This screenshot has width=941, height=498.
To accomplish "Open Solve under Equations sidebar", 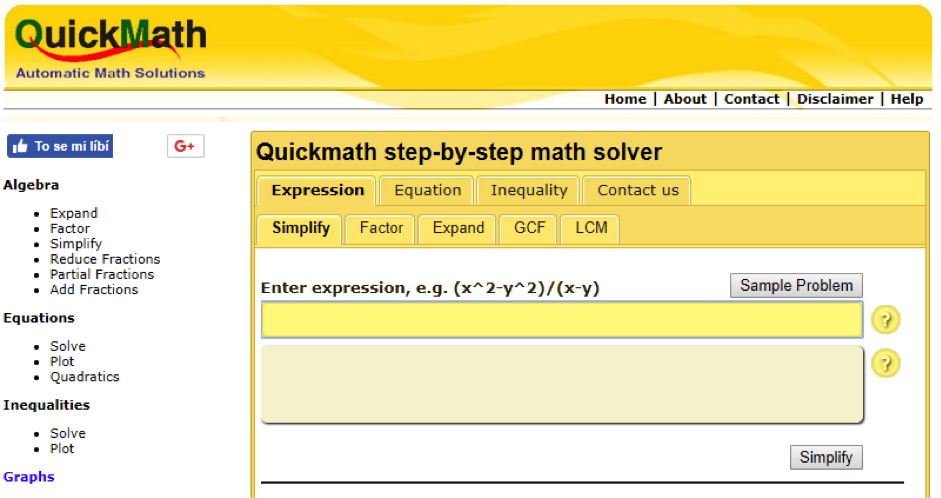I will tap(68, 346).
